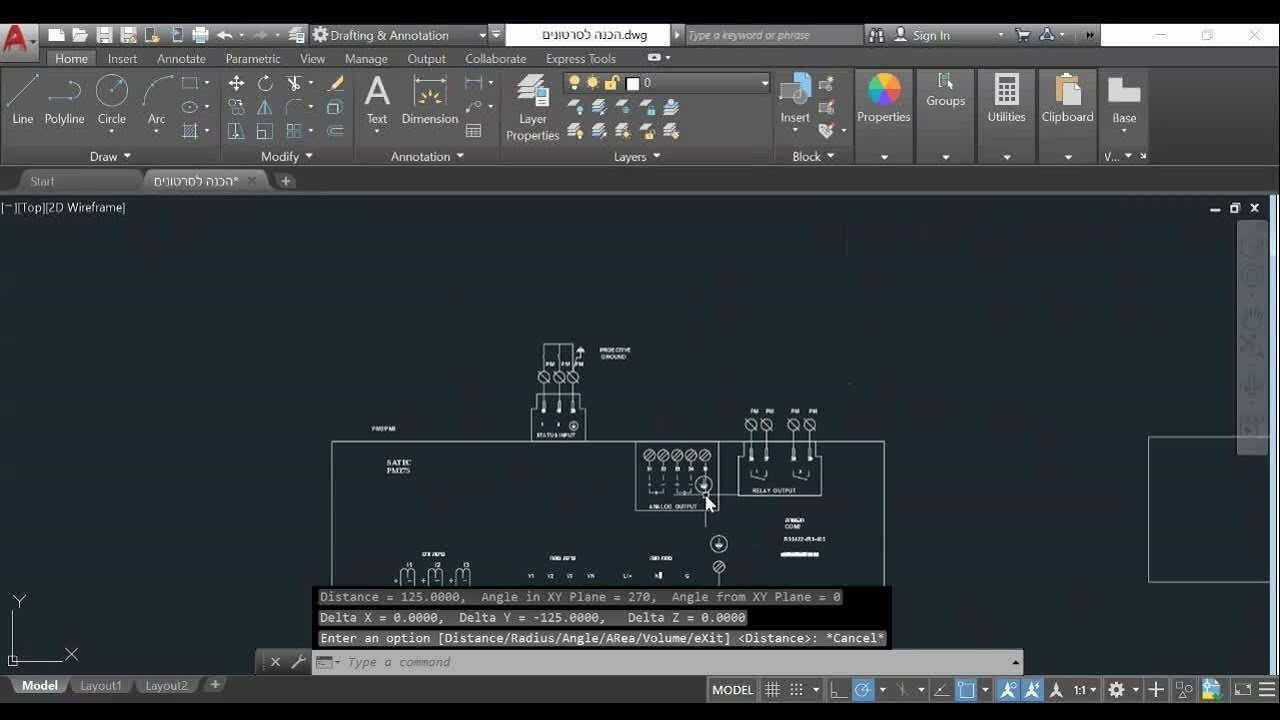
Task: Click the Erase tool icon
Action: click(x=336, y=83)
